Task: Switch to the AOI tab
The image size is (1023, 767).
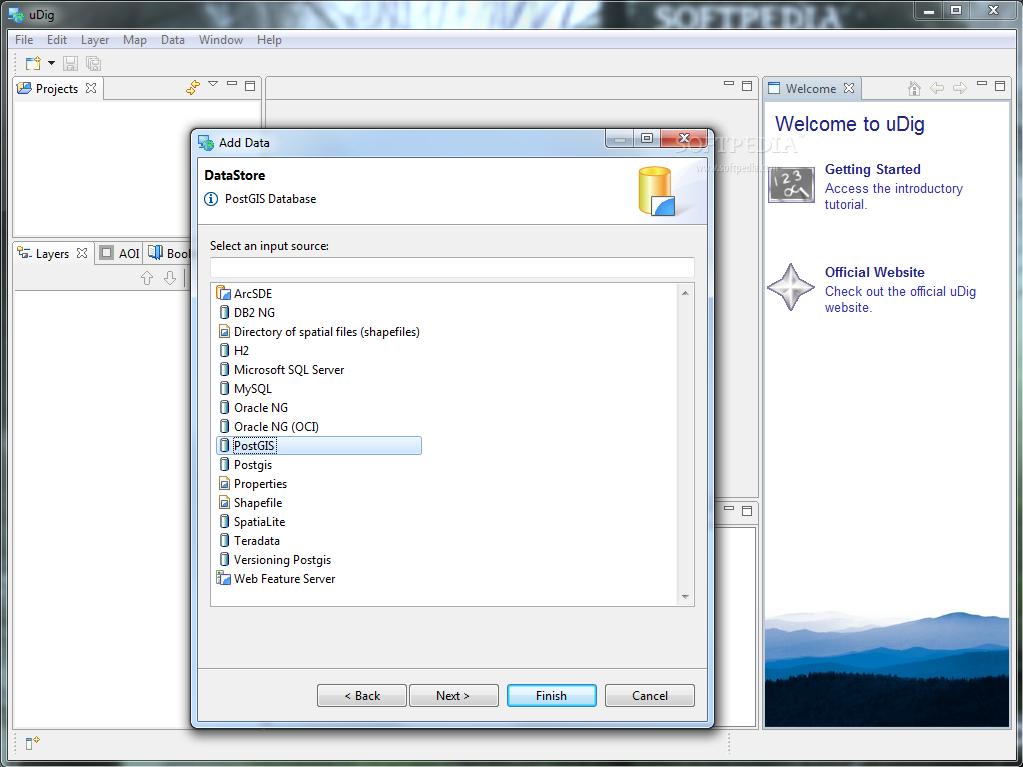Action: coord(120,253)
